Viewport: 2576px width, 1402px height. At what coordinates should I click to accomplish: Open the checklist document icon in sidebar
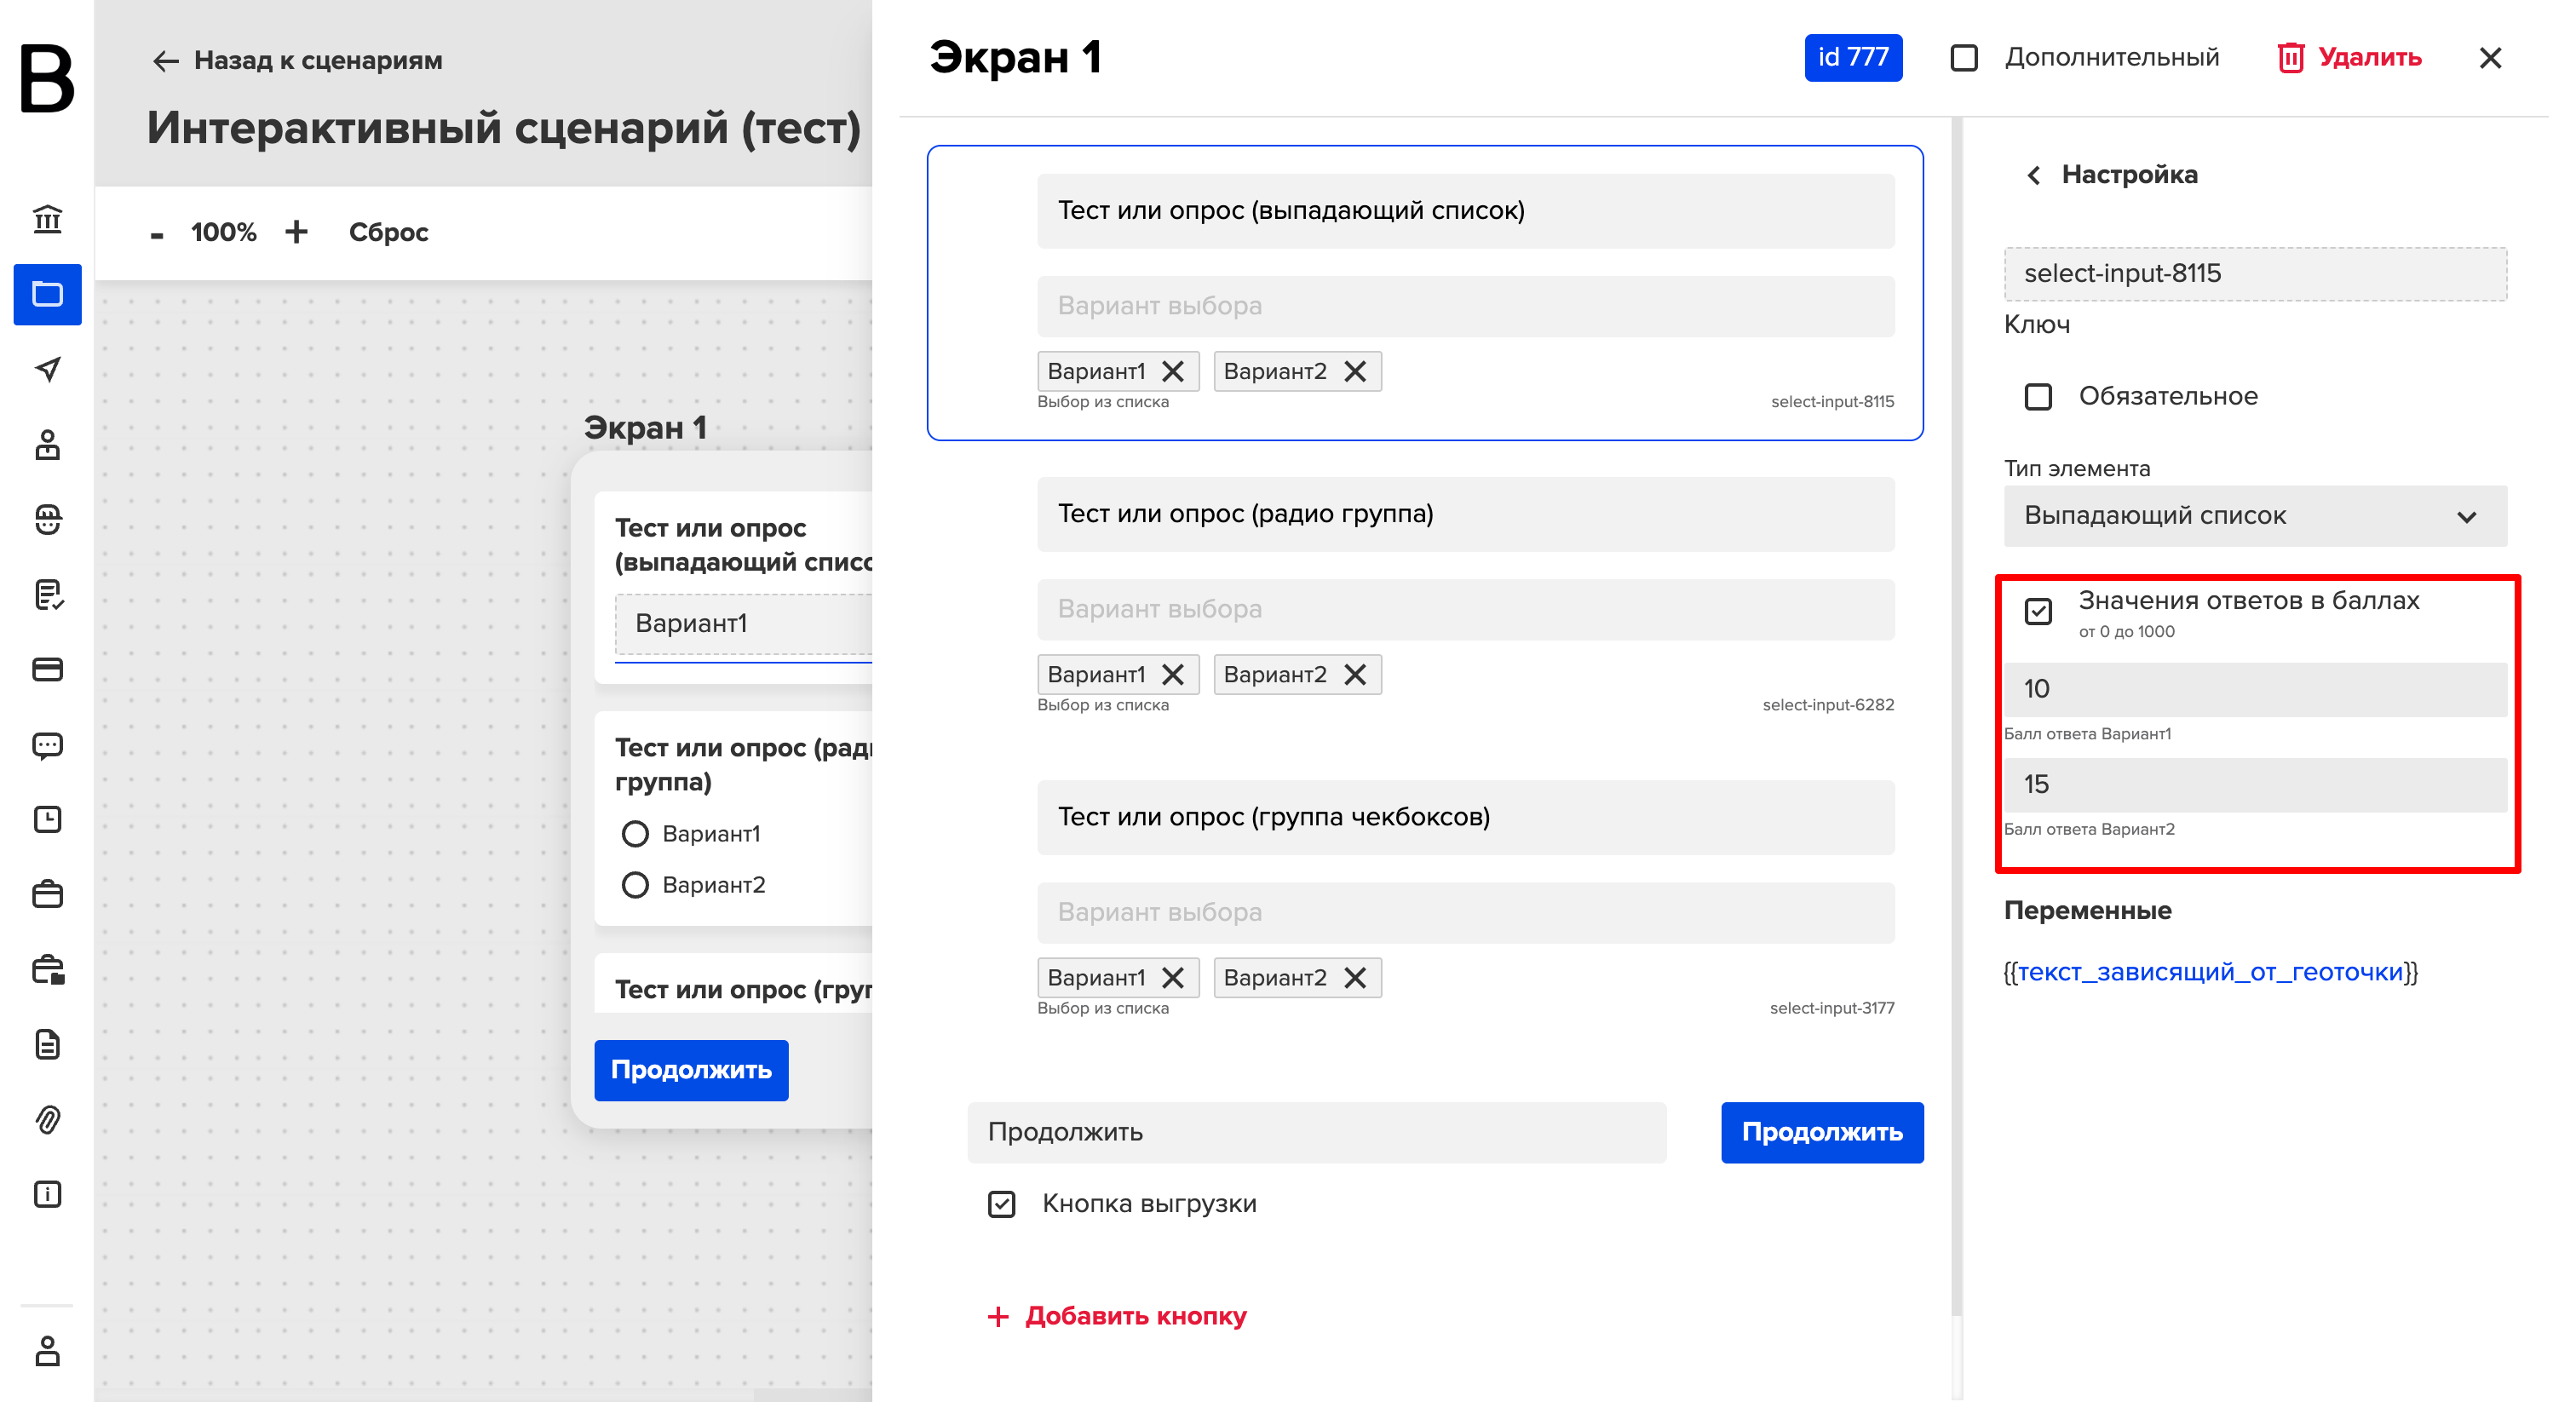[x=47, y=594]
